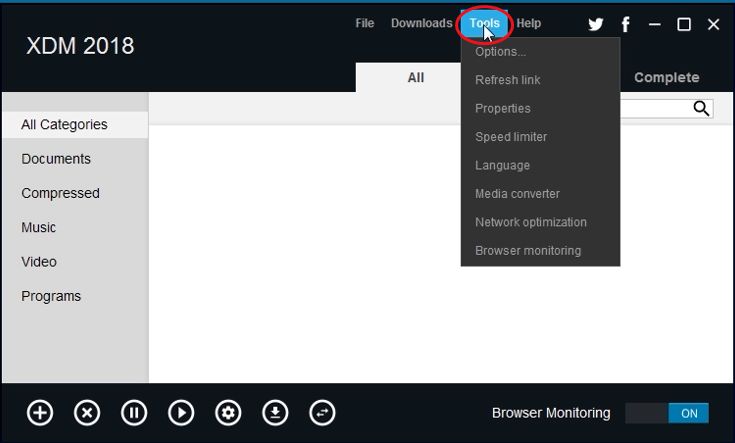Toggle the Browser Monitoring ON switch
The height and width of the screenshot is (443, 735).
tap(667, 413)
